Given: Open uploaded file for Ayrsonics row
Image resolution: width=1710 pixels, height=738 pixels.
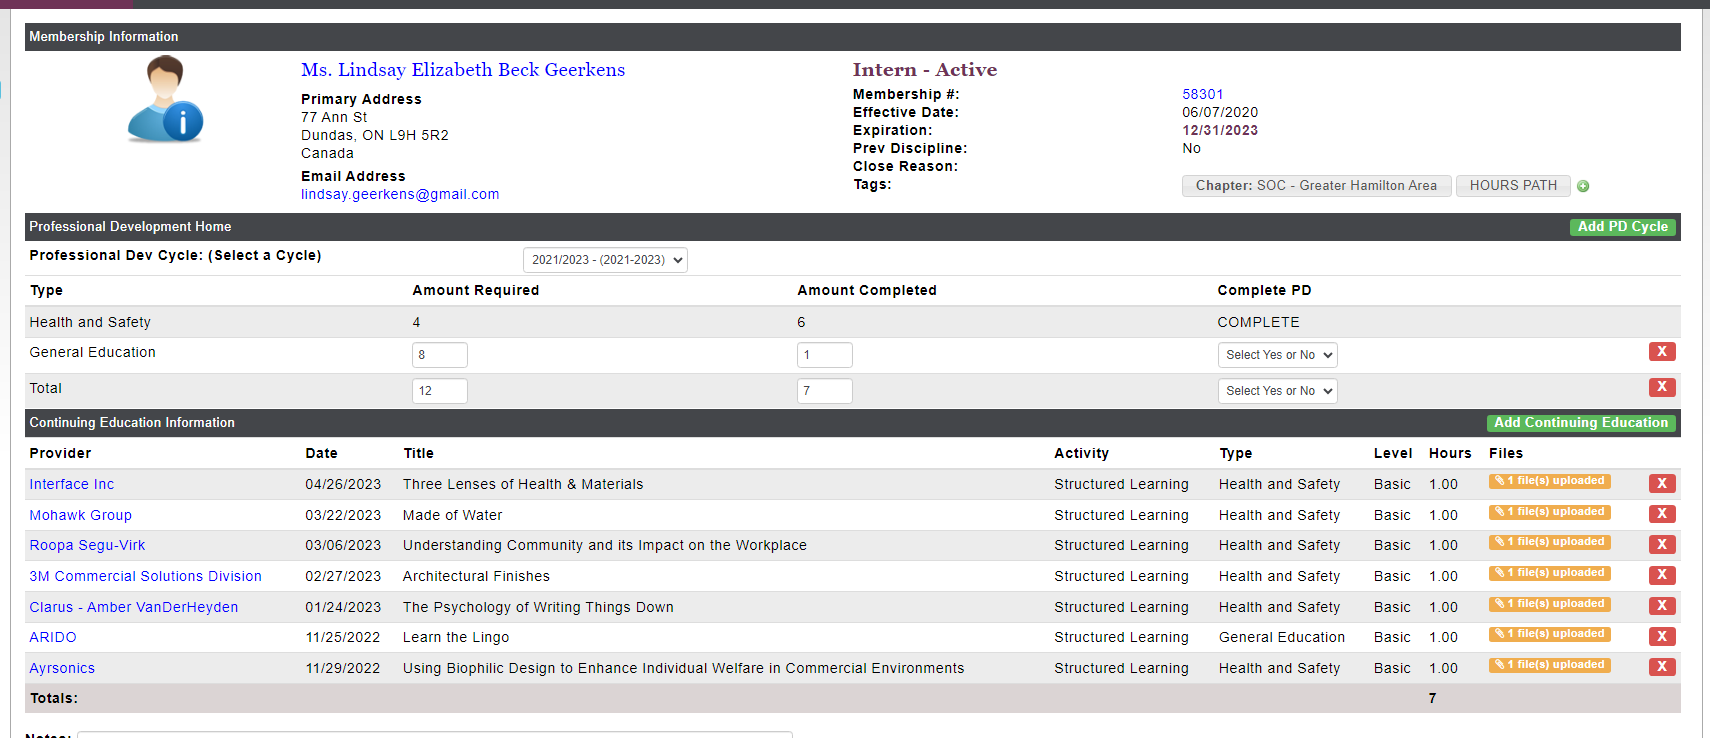Looking at the screenshot, I should coord(1550,665).
